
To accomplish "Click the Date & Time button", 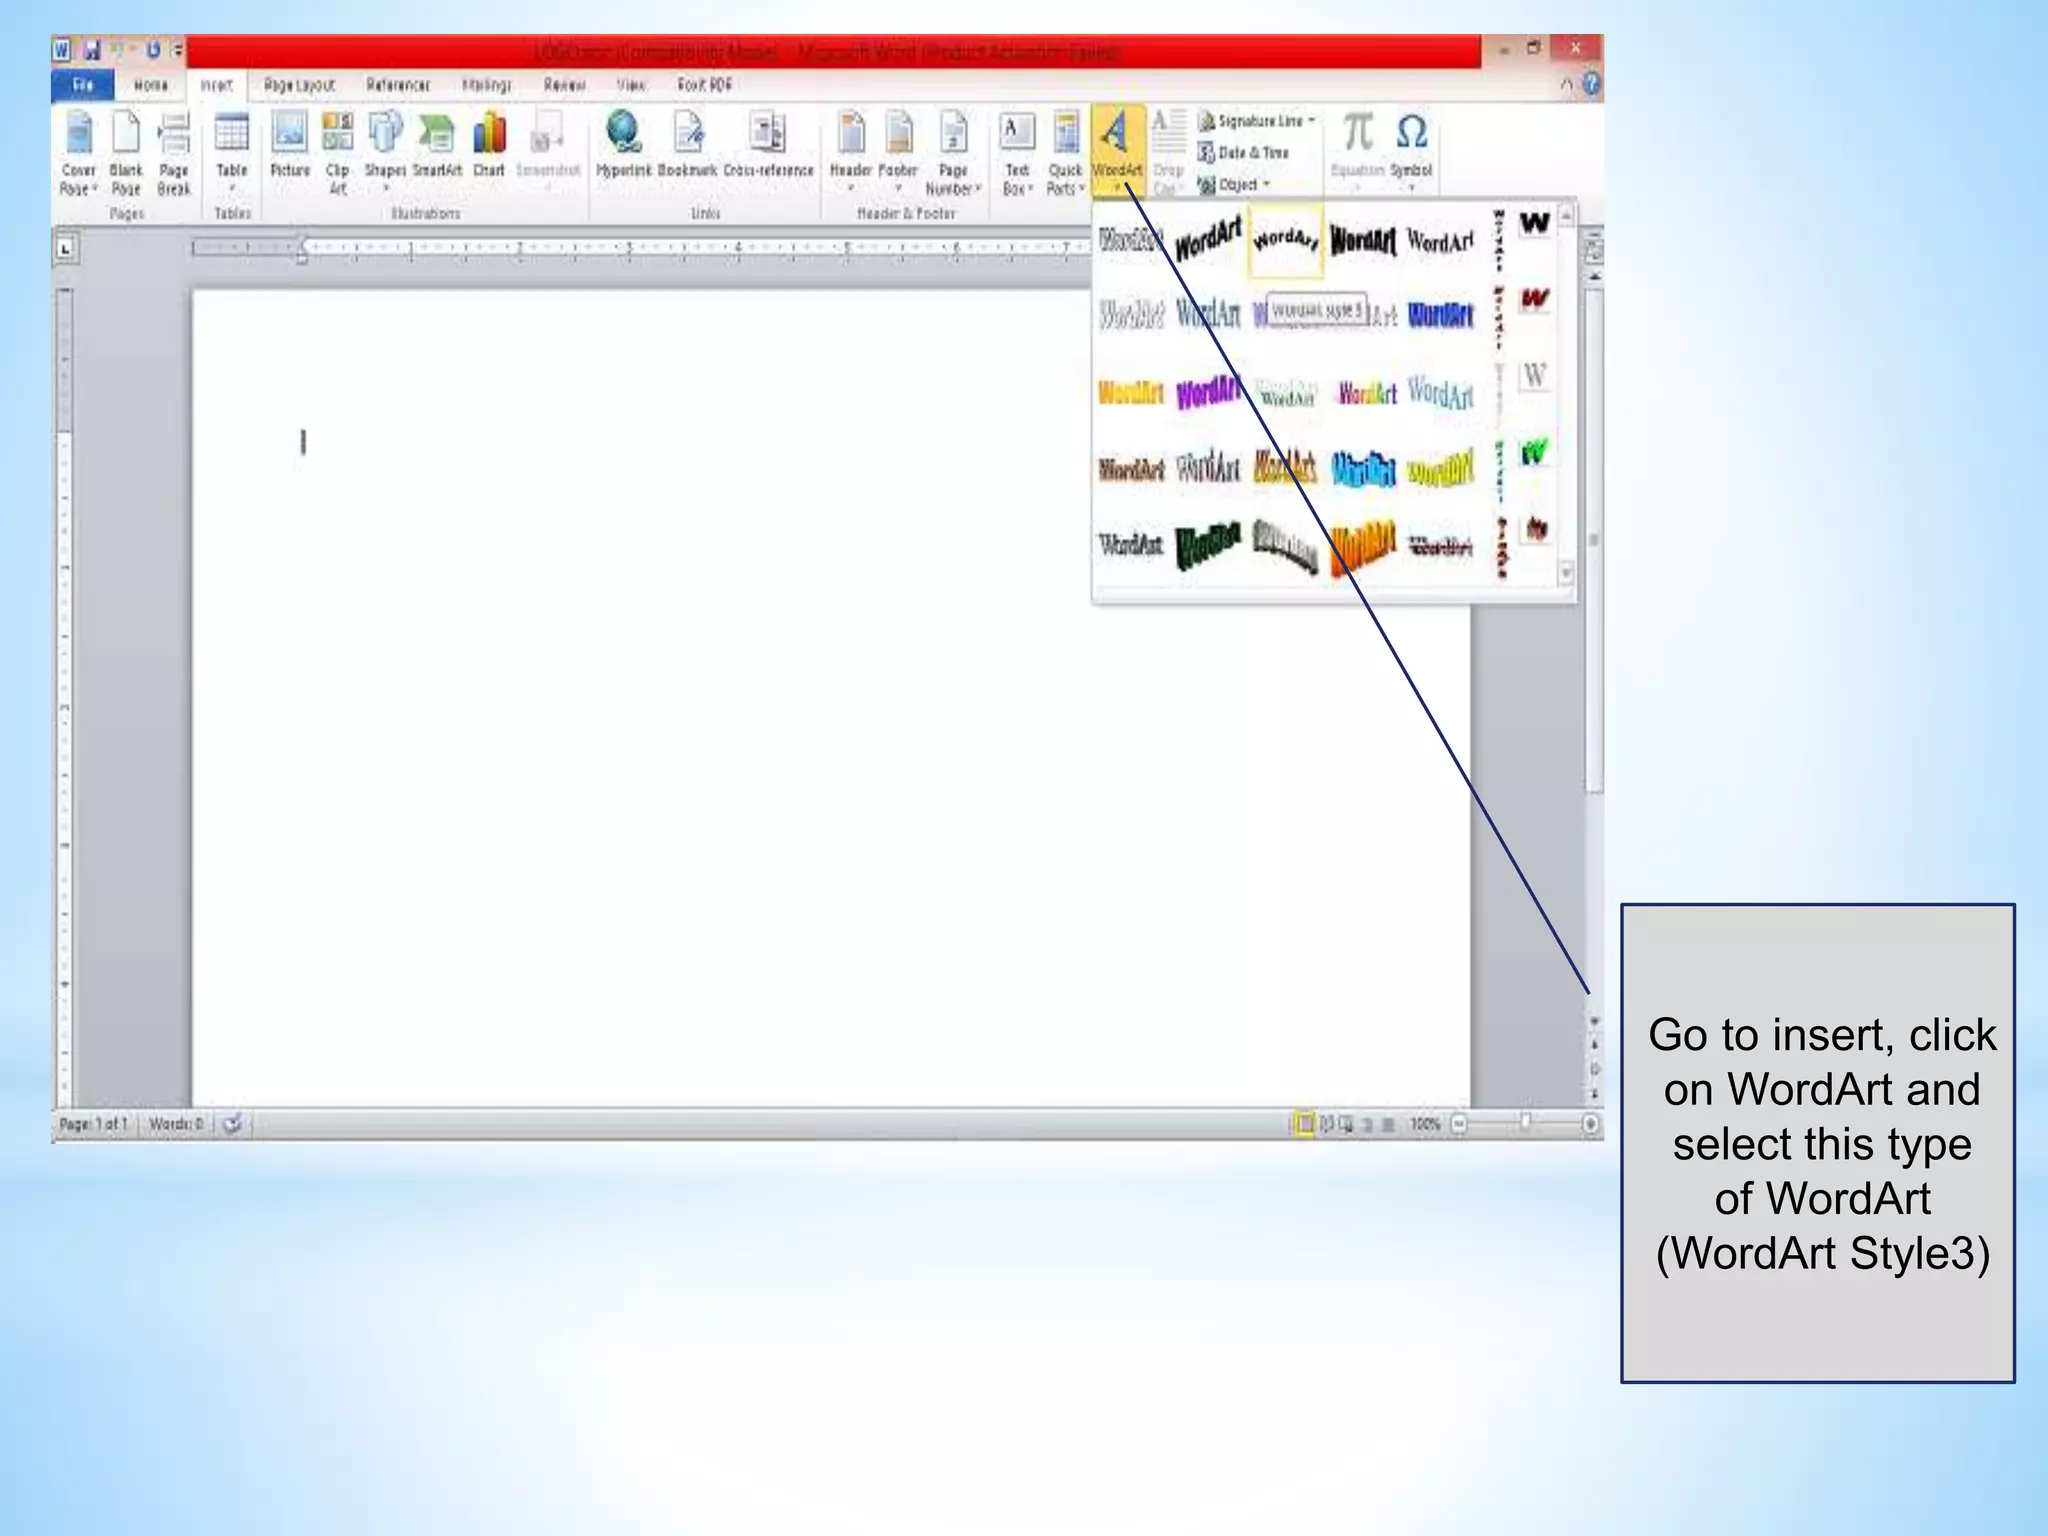I will pos(1244,153).
